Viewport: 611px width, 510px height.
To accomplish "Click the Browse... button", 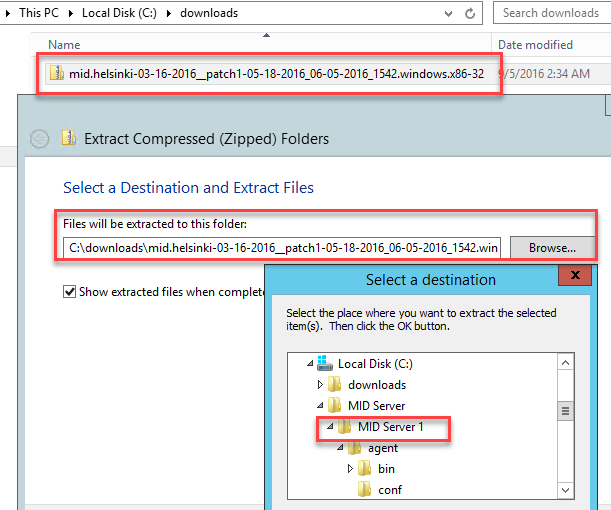I will coord(552,248).
